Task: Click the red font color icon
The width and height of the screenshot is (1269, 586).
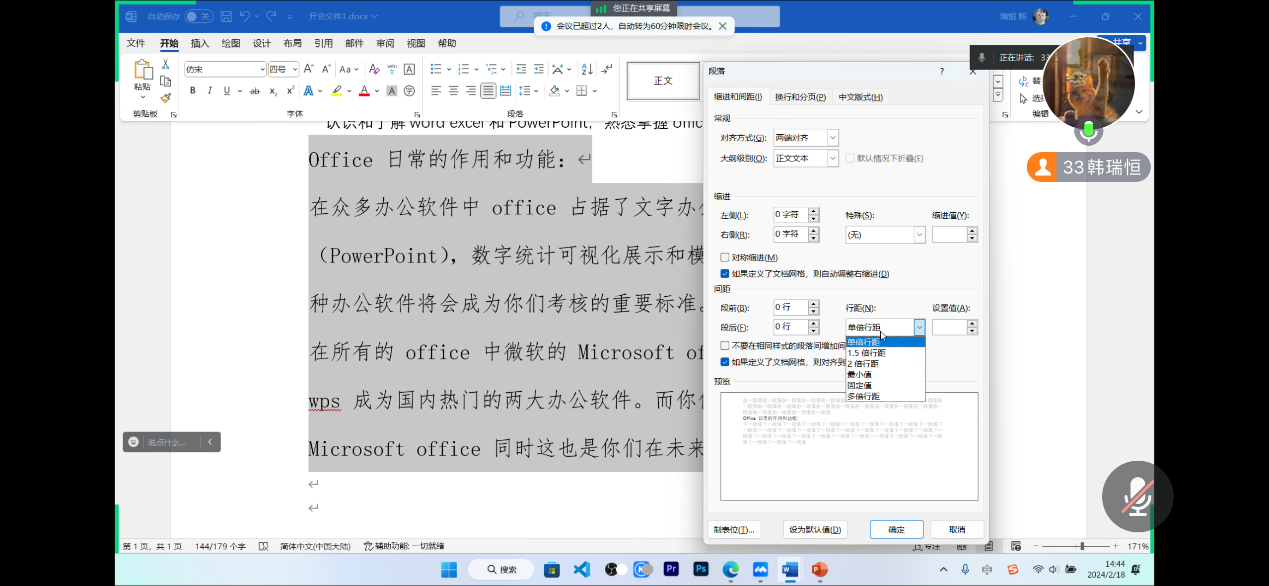Action: (x=363, y=91)
